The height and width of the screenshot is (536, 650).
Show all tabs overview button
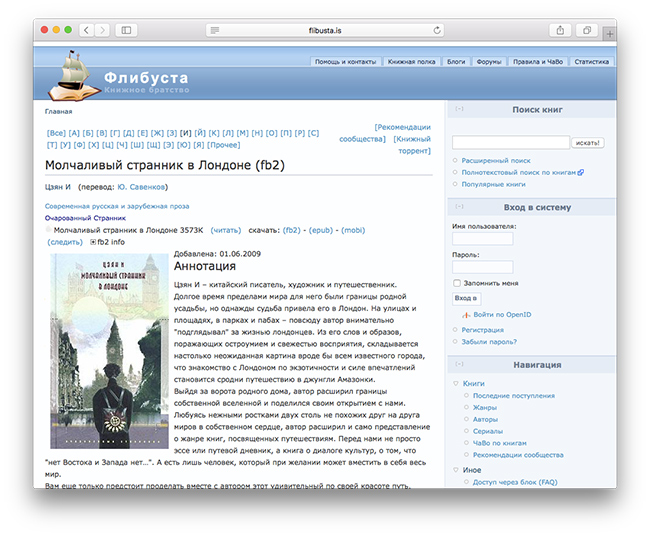(x=587, y=30)
